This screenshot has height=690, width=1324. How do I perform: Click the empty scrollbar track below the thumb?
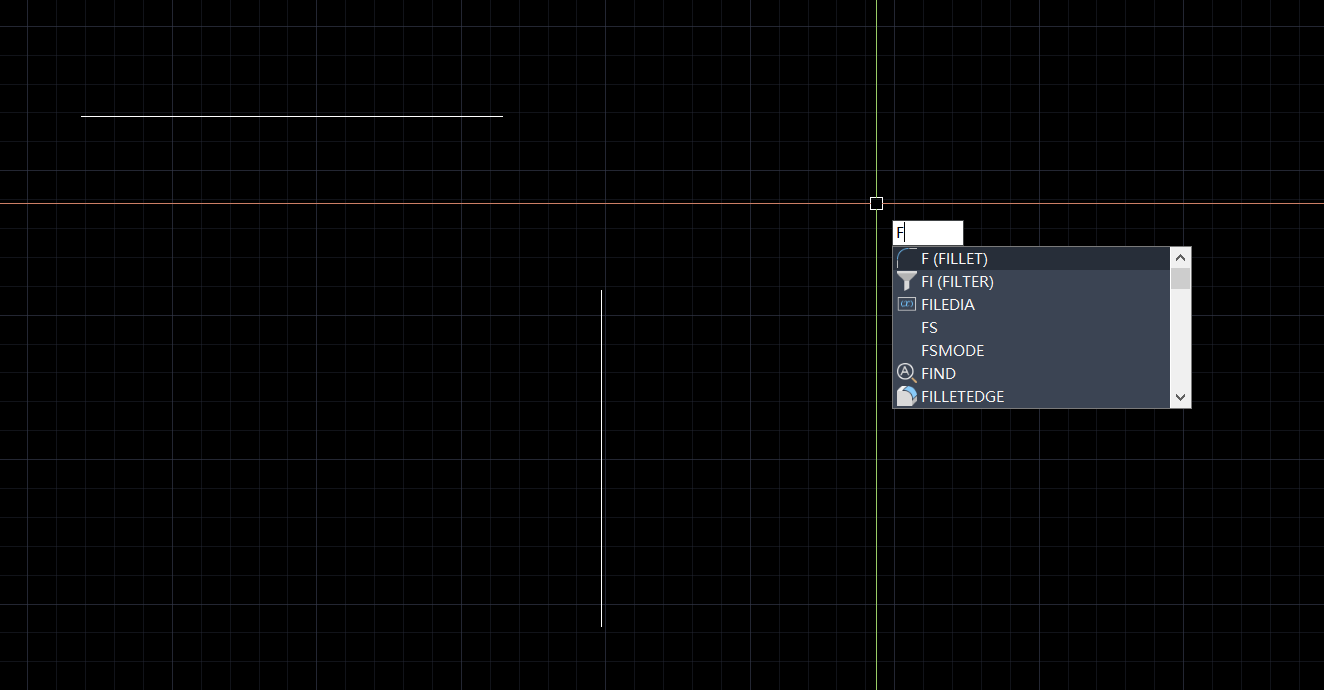click(1180, 340)
